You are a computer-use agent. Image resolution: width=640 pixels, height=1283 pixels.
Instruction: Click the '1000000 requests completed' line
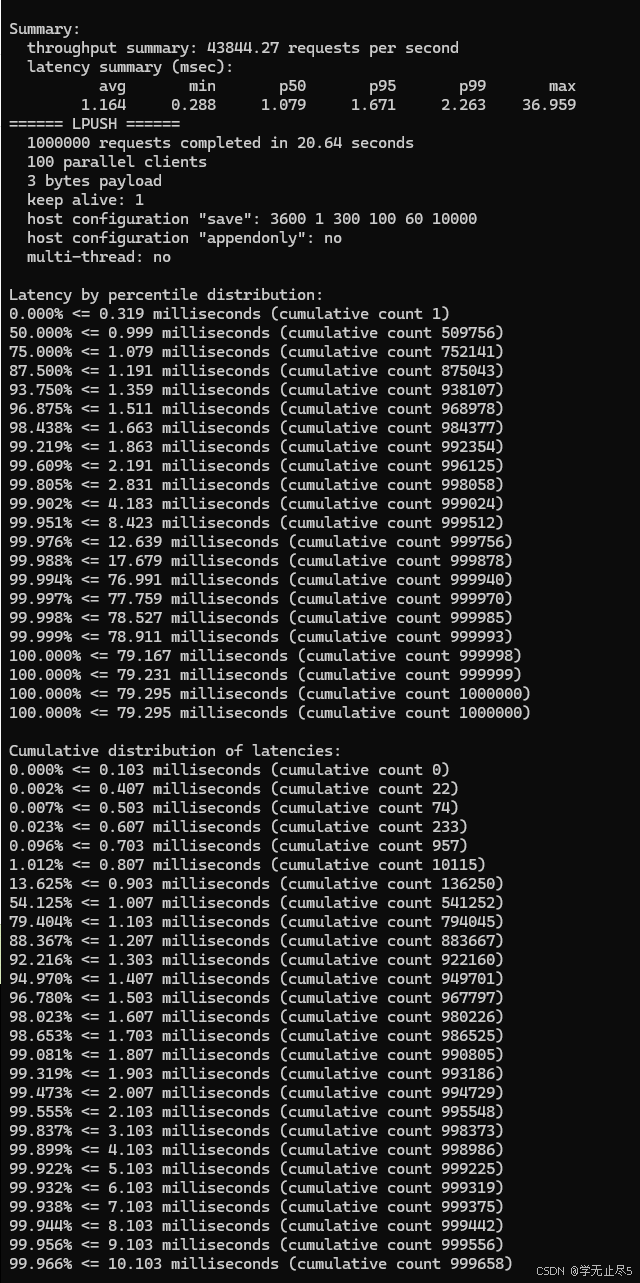pyautogui.click(x=220, y=143)
